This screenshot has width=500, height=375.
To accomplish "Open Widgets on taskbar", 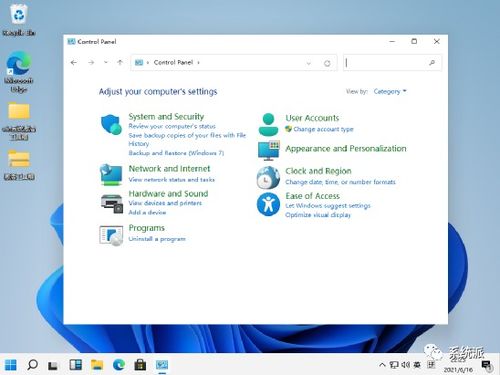I will [75, 365].
